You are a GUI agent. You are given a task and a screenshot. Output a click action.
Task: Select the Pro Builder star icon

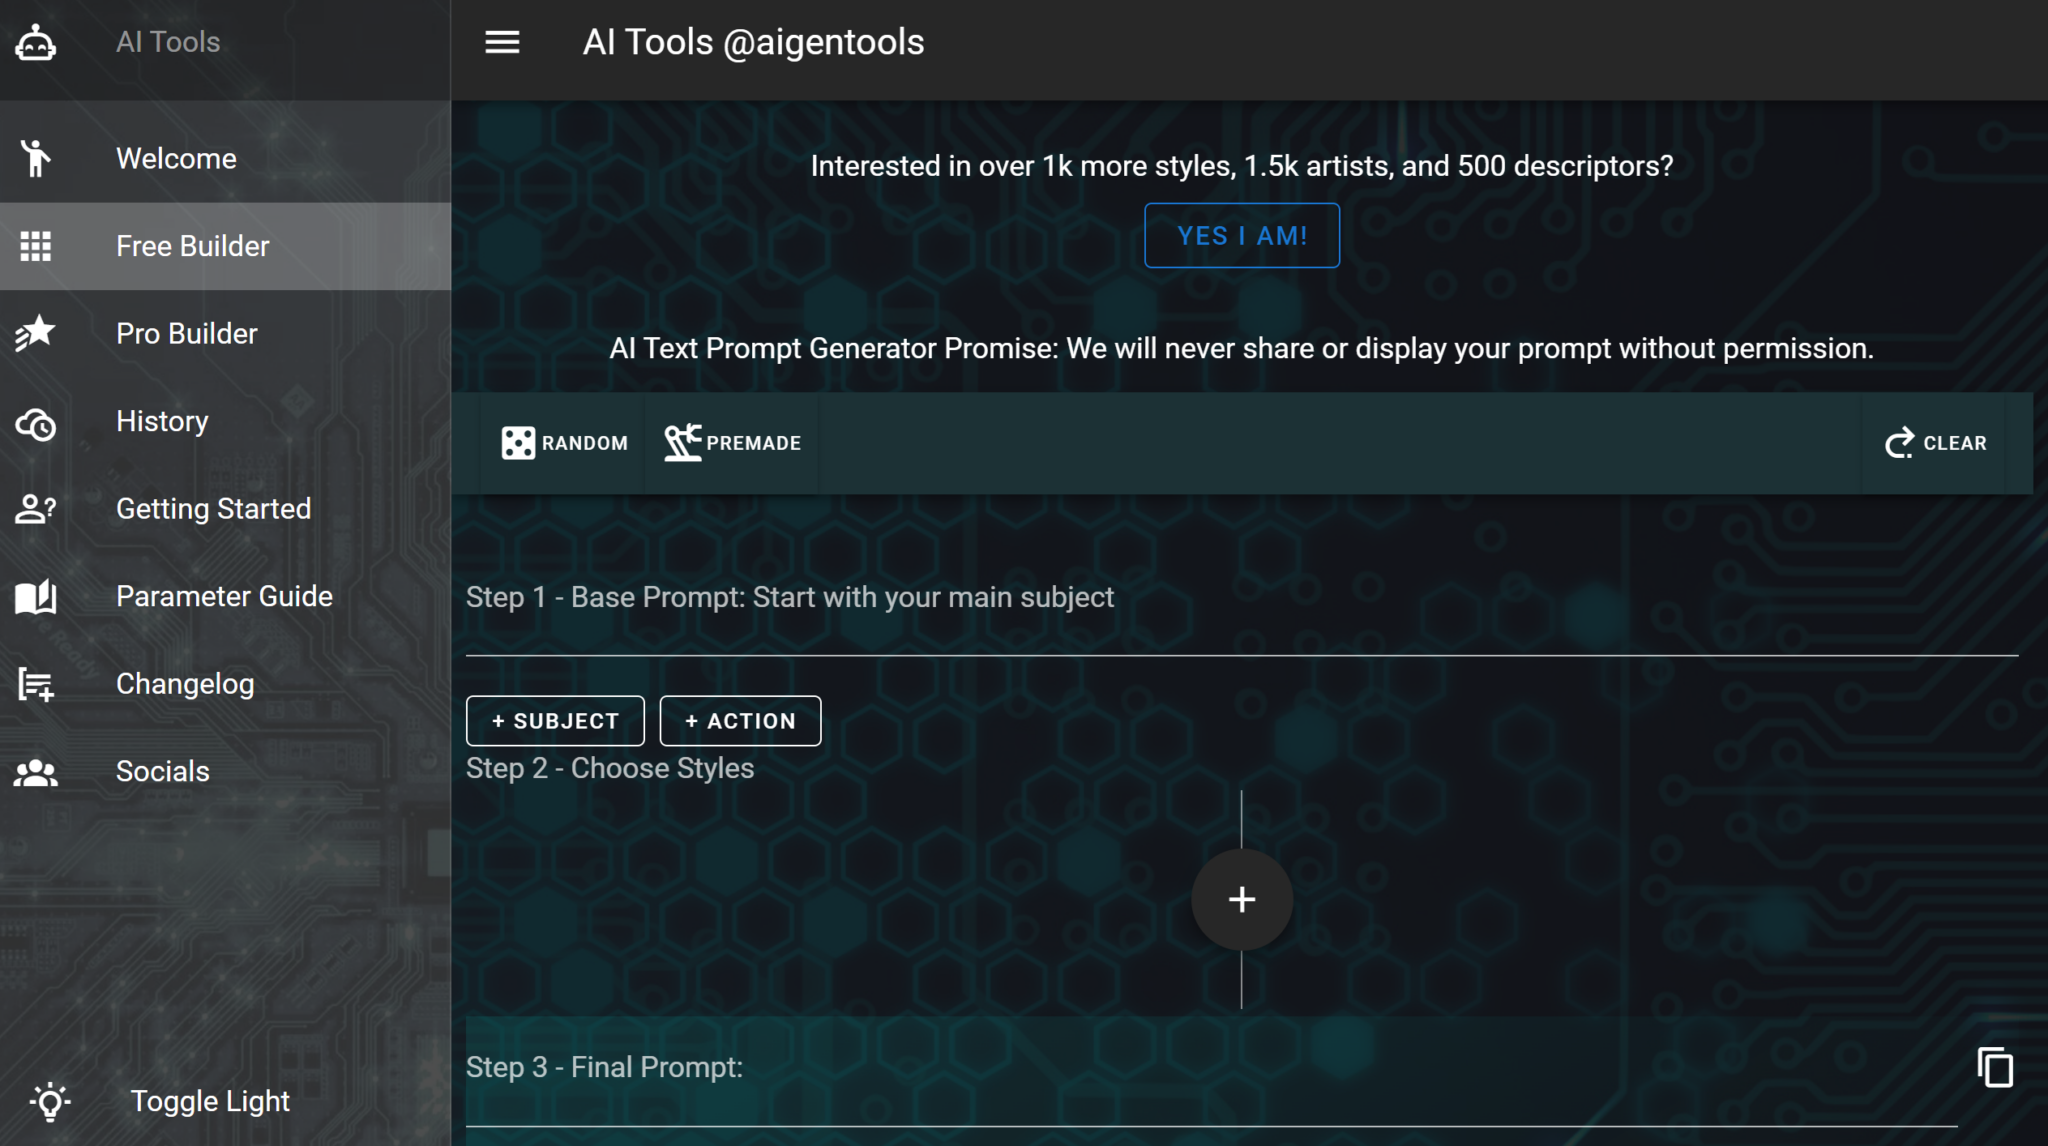pos(35,333)
